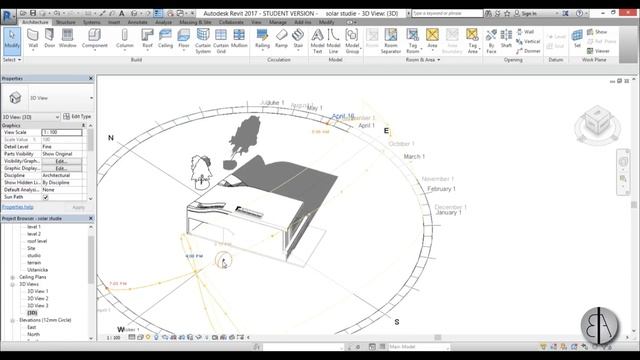Click the Save icon in quick access toolbar

(x=33, y=13)
